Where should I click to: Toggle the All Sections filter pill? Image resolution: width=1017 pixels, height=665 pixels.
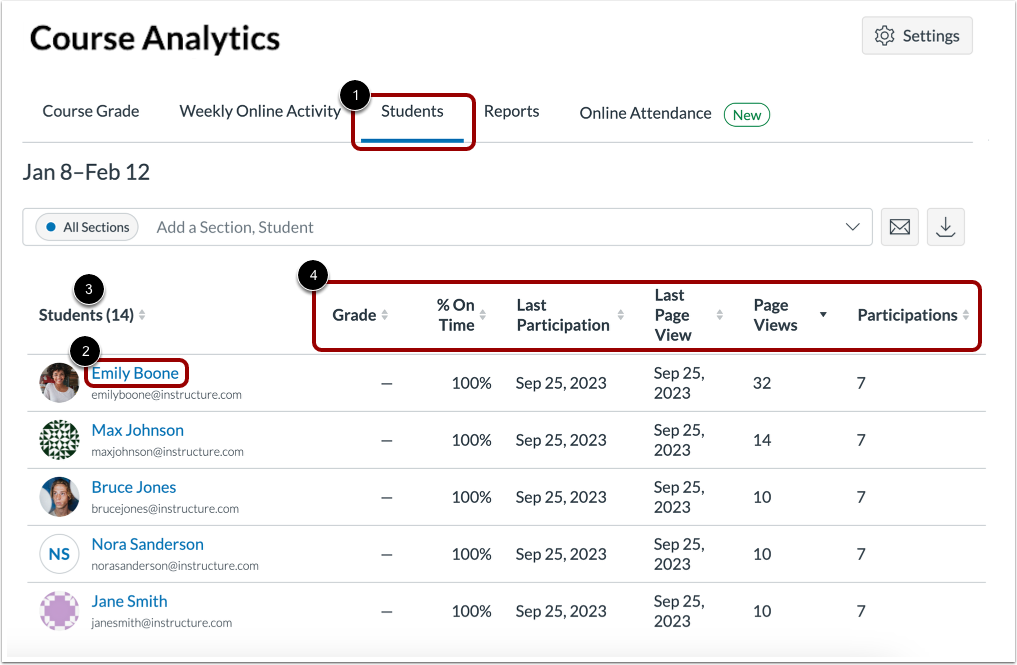pos(86,227)
